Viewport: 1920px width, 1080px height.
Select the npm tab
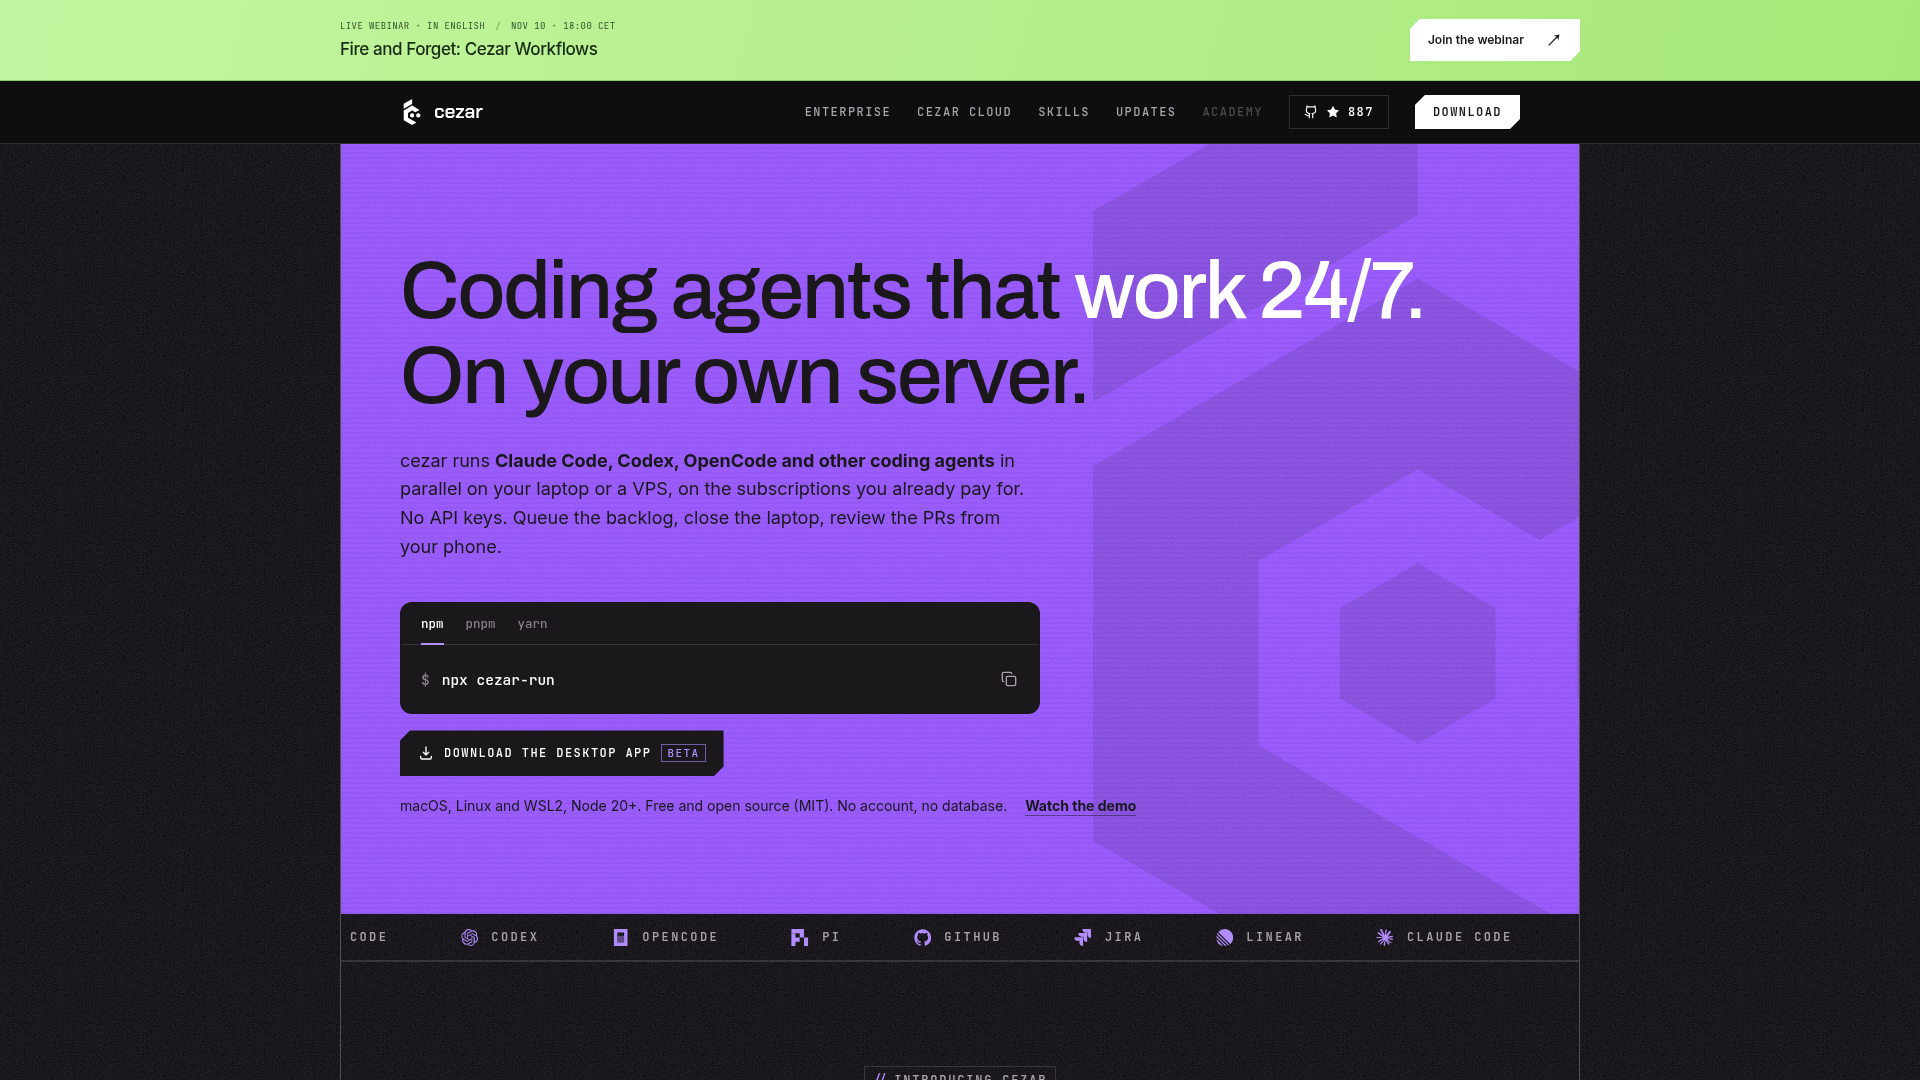pos(432,624)
